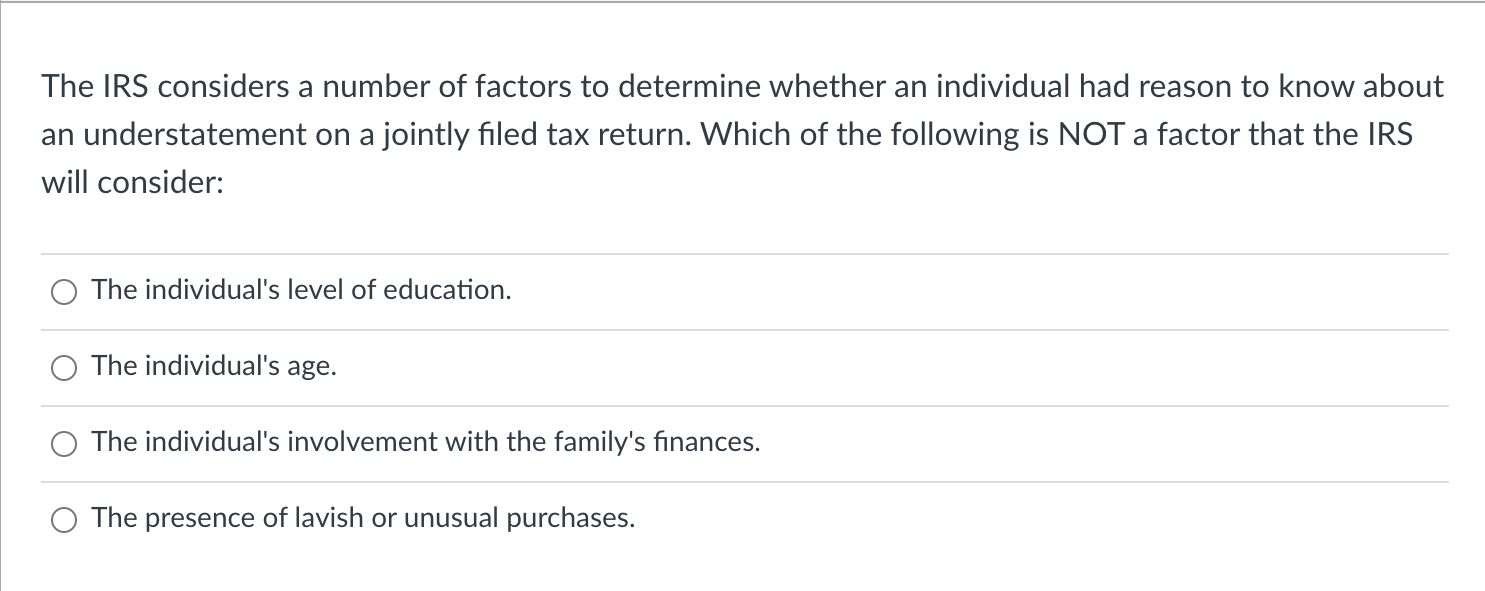Click the word "age" in the second answer
The image size is (1485, 591).
(x=310, y=369)
